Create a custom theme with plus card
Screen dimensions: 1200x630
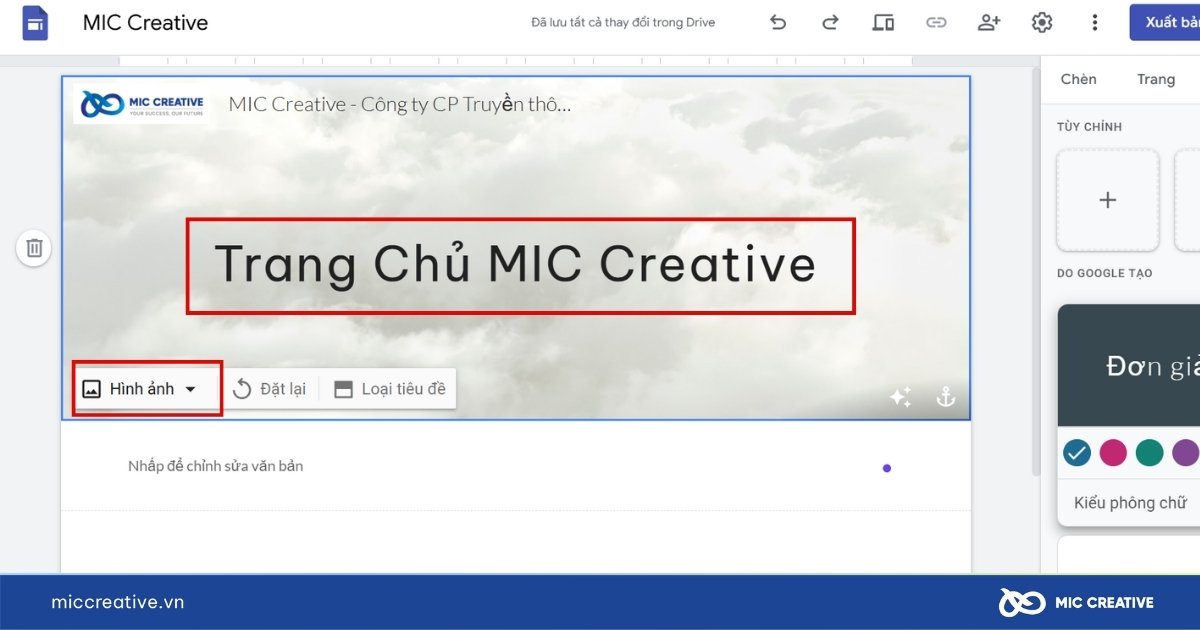[x=1108, y=200]
